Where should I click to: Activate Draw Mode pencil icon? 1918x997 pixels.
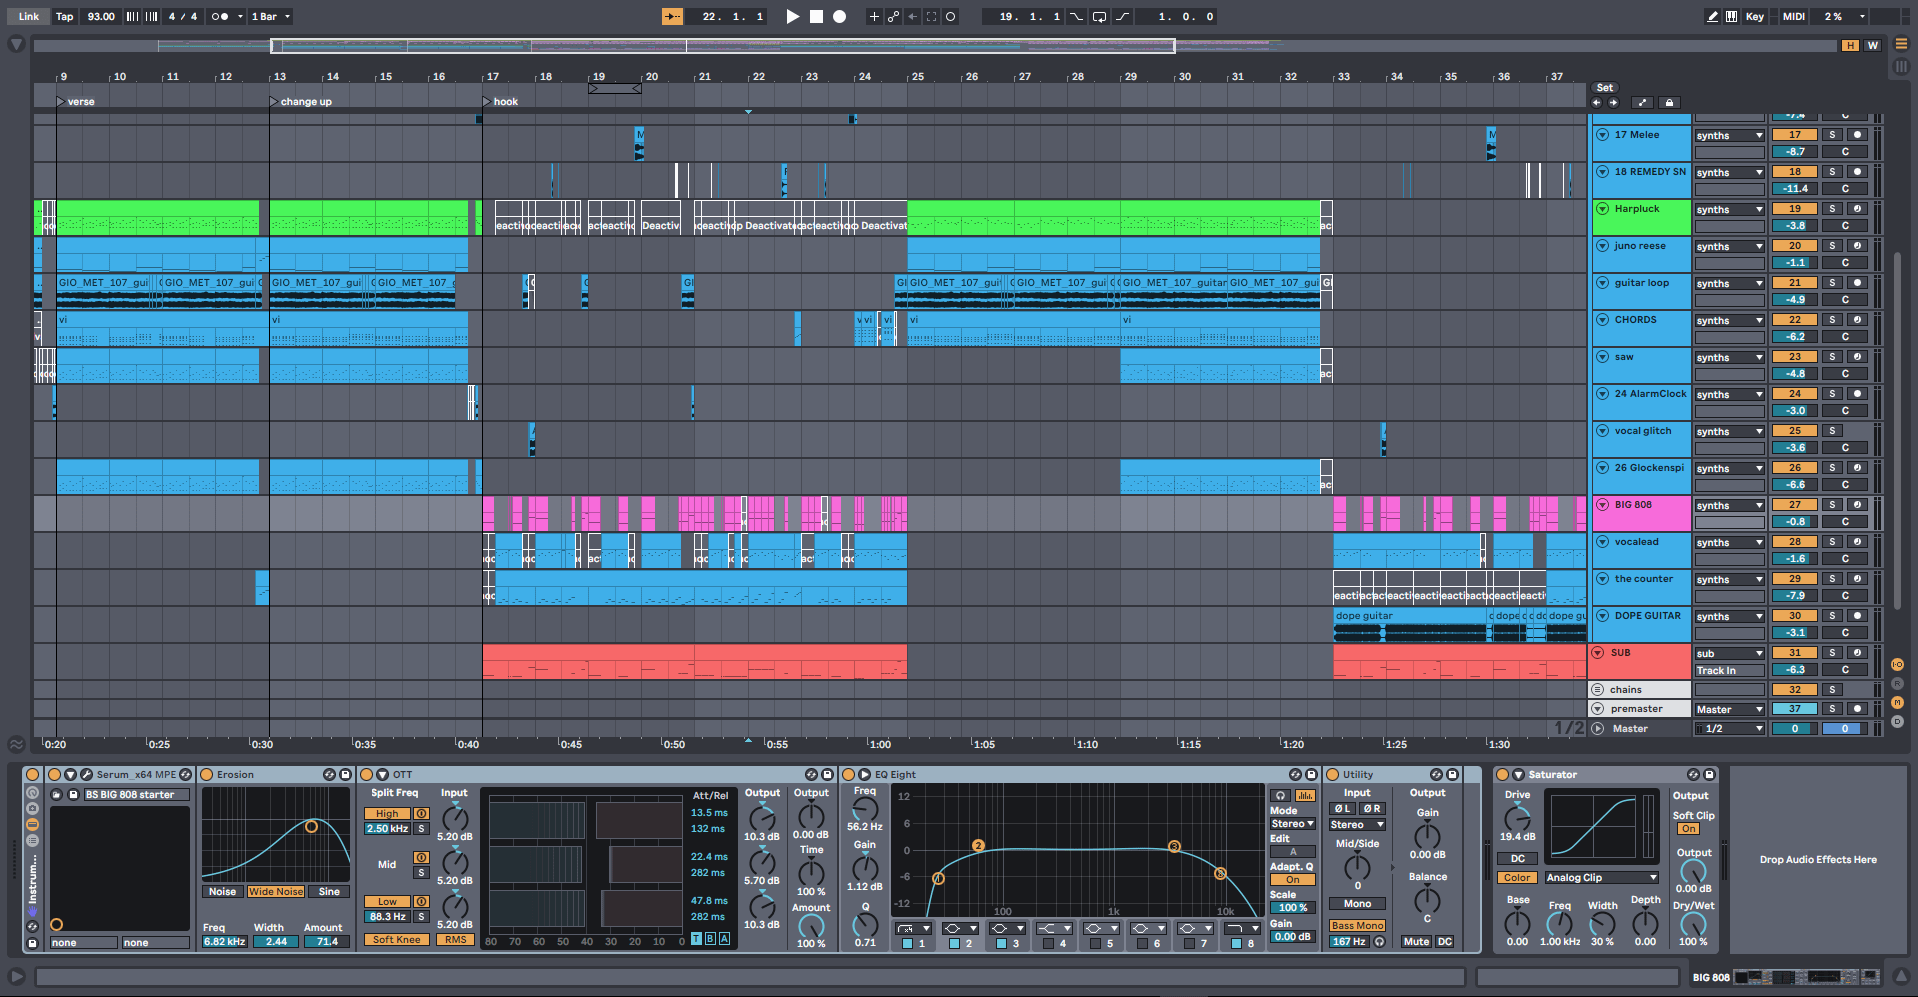click(1712, 16)
